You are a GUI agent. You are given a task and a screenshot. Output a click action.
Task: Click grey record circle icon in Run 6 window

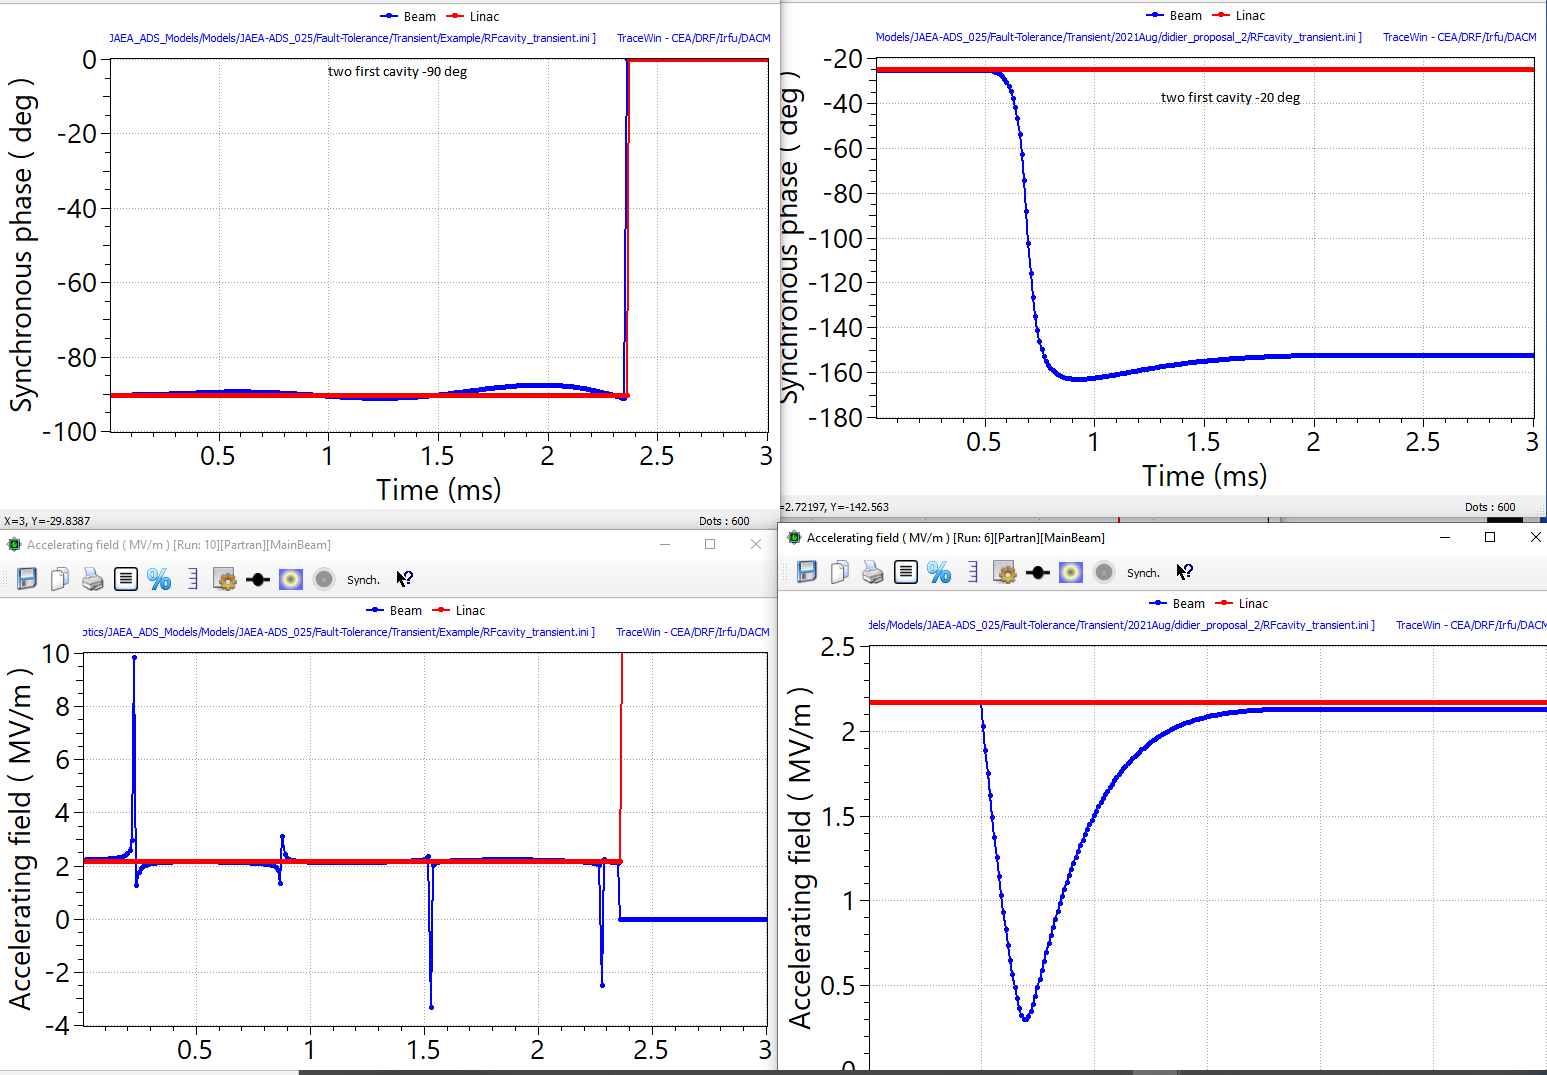pos(1104,572)
